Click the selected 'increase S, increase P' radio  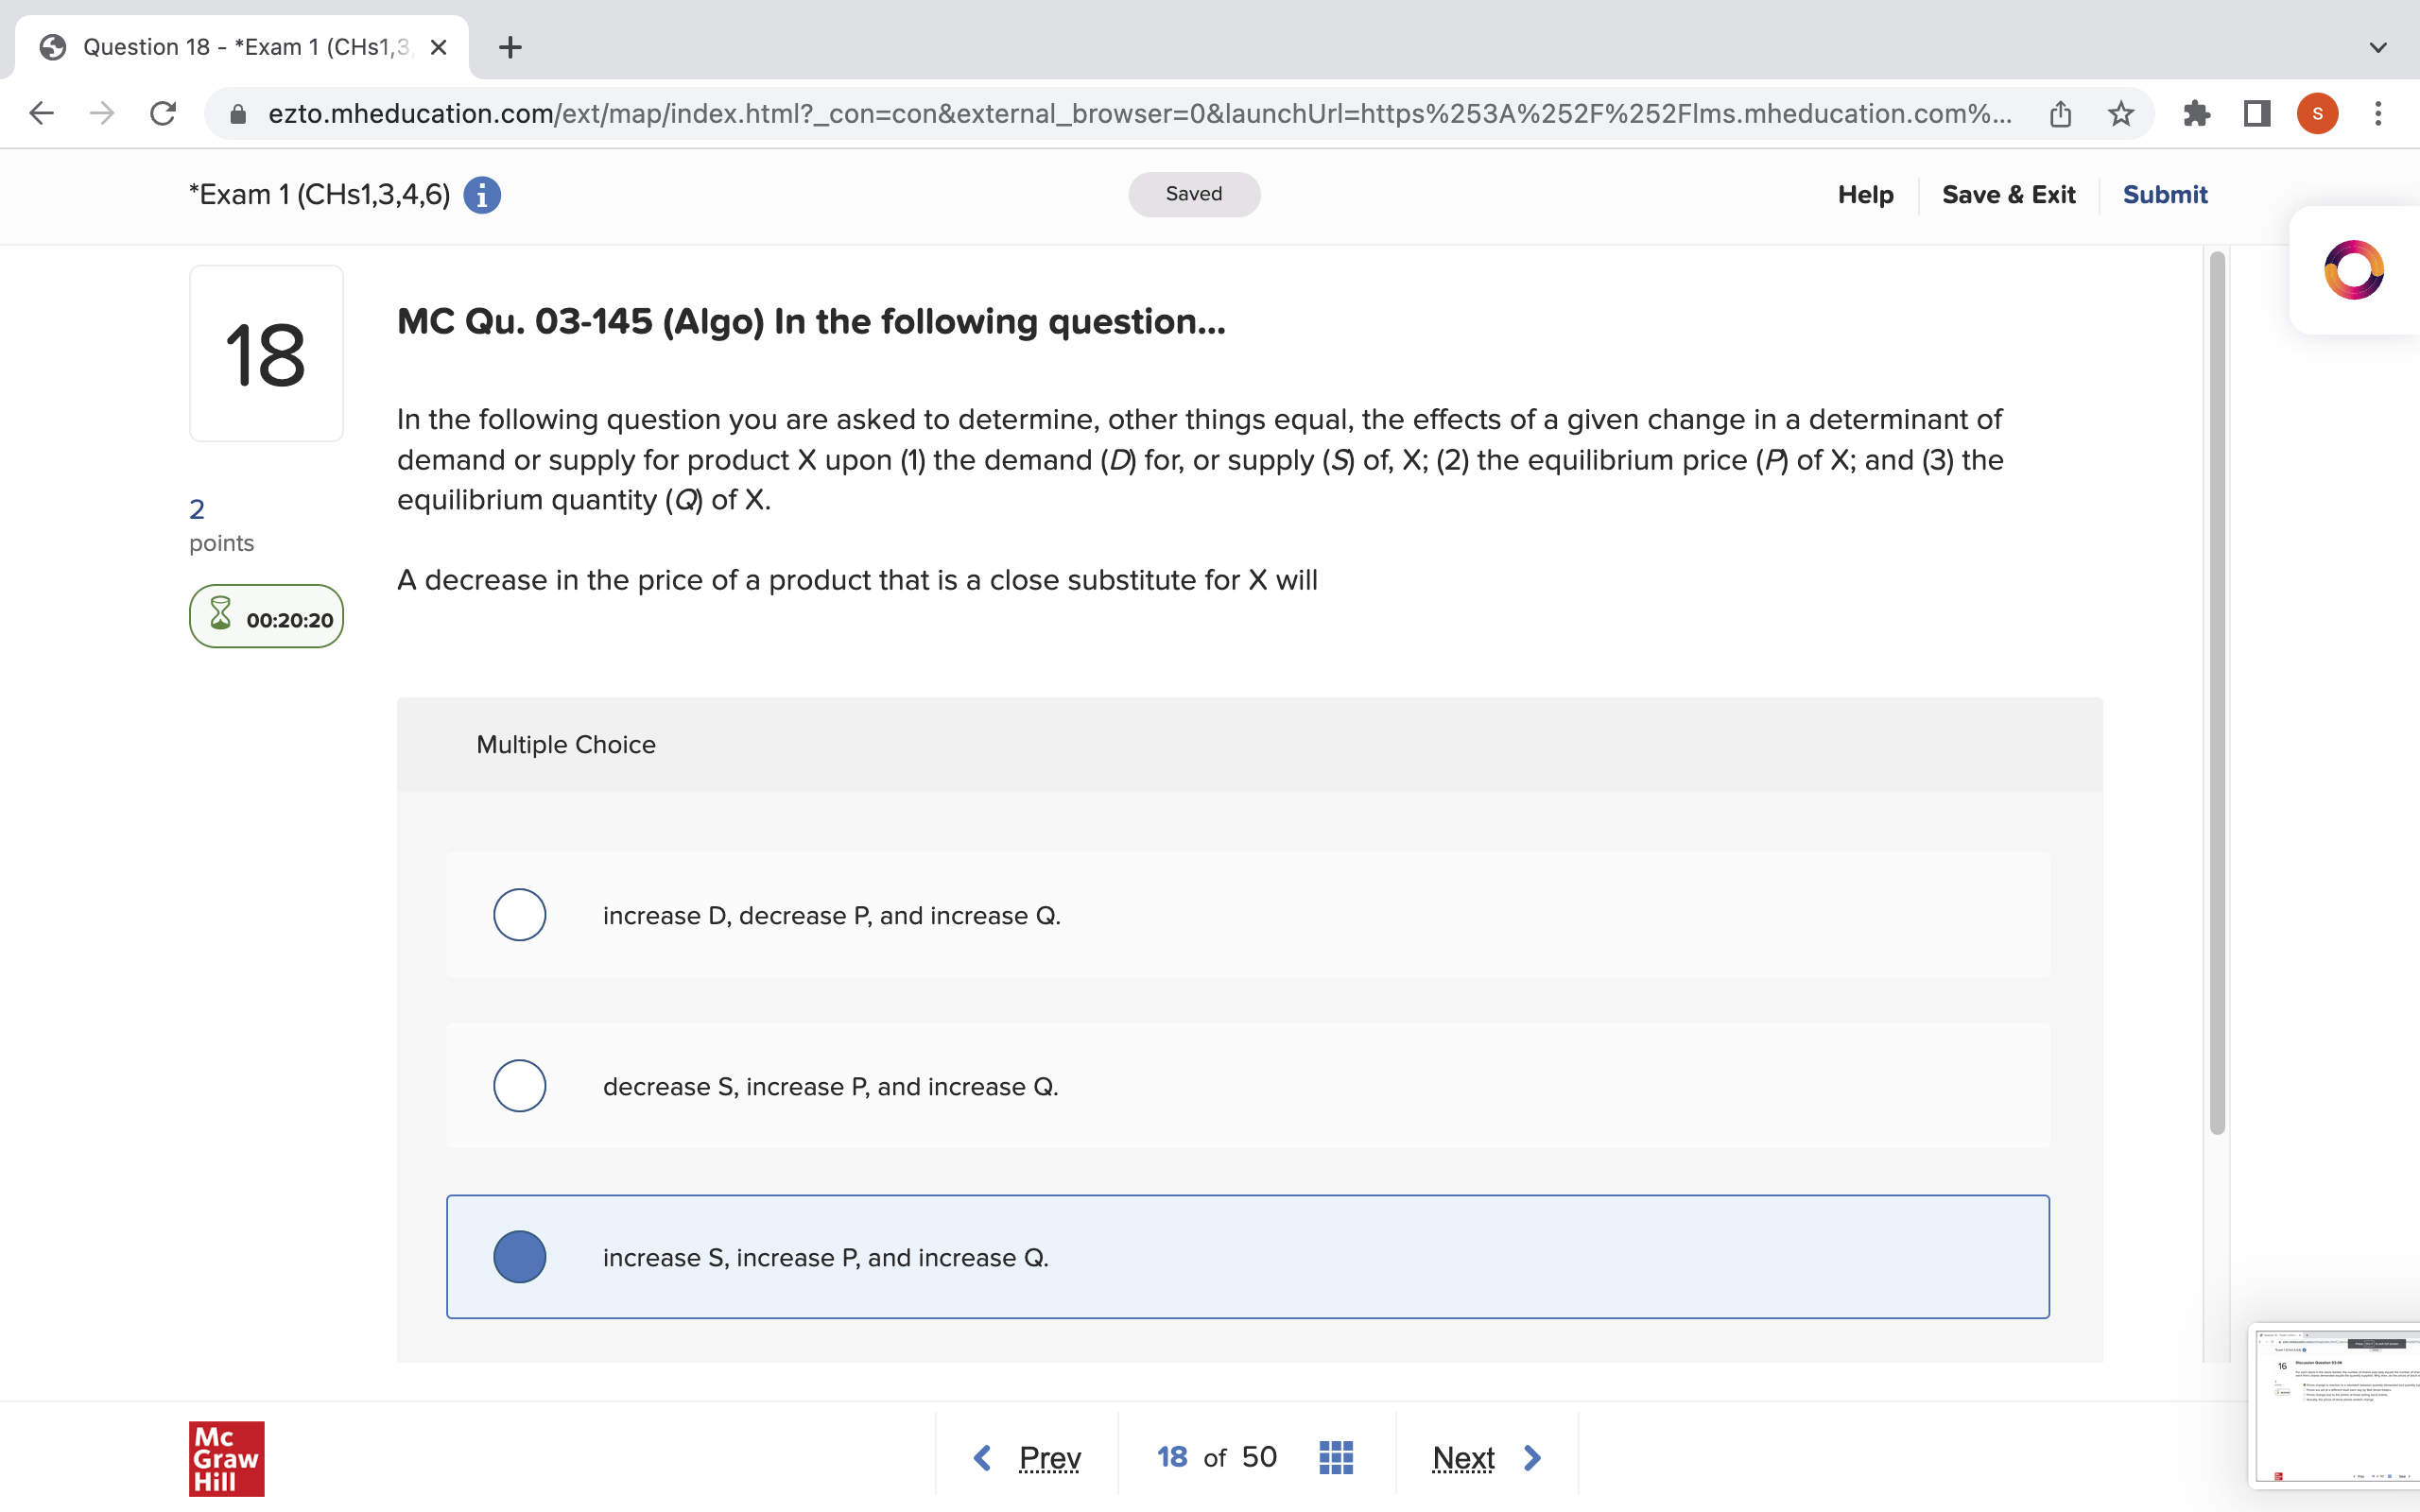coord(520,1257)
